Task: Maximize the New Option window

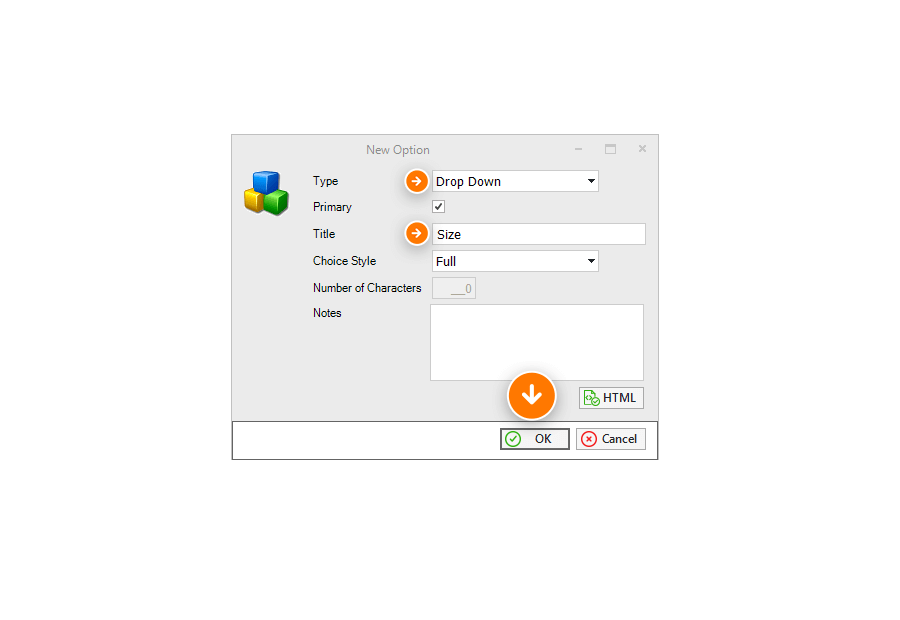Action: (x=610, y=149)
